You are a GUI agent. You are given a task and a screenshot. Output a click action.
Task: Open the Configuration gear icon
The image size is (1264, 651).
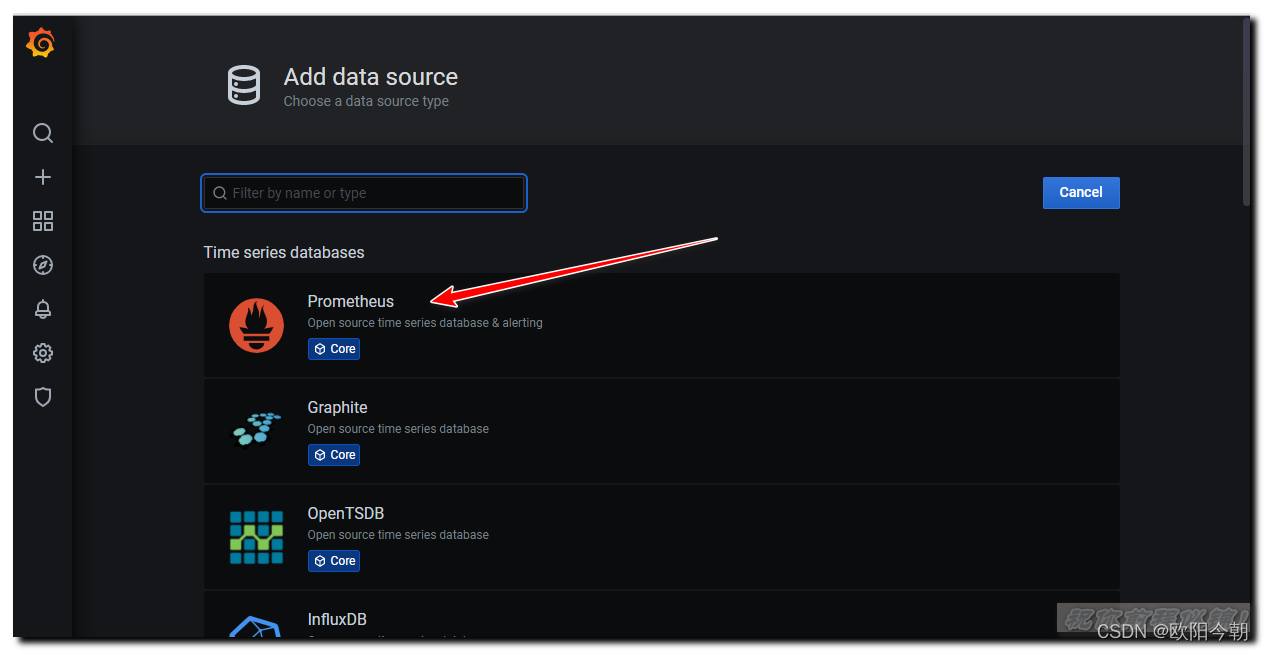[43, 353]
